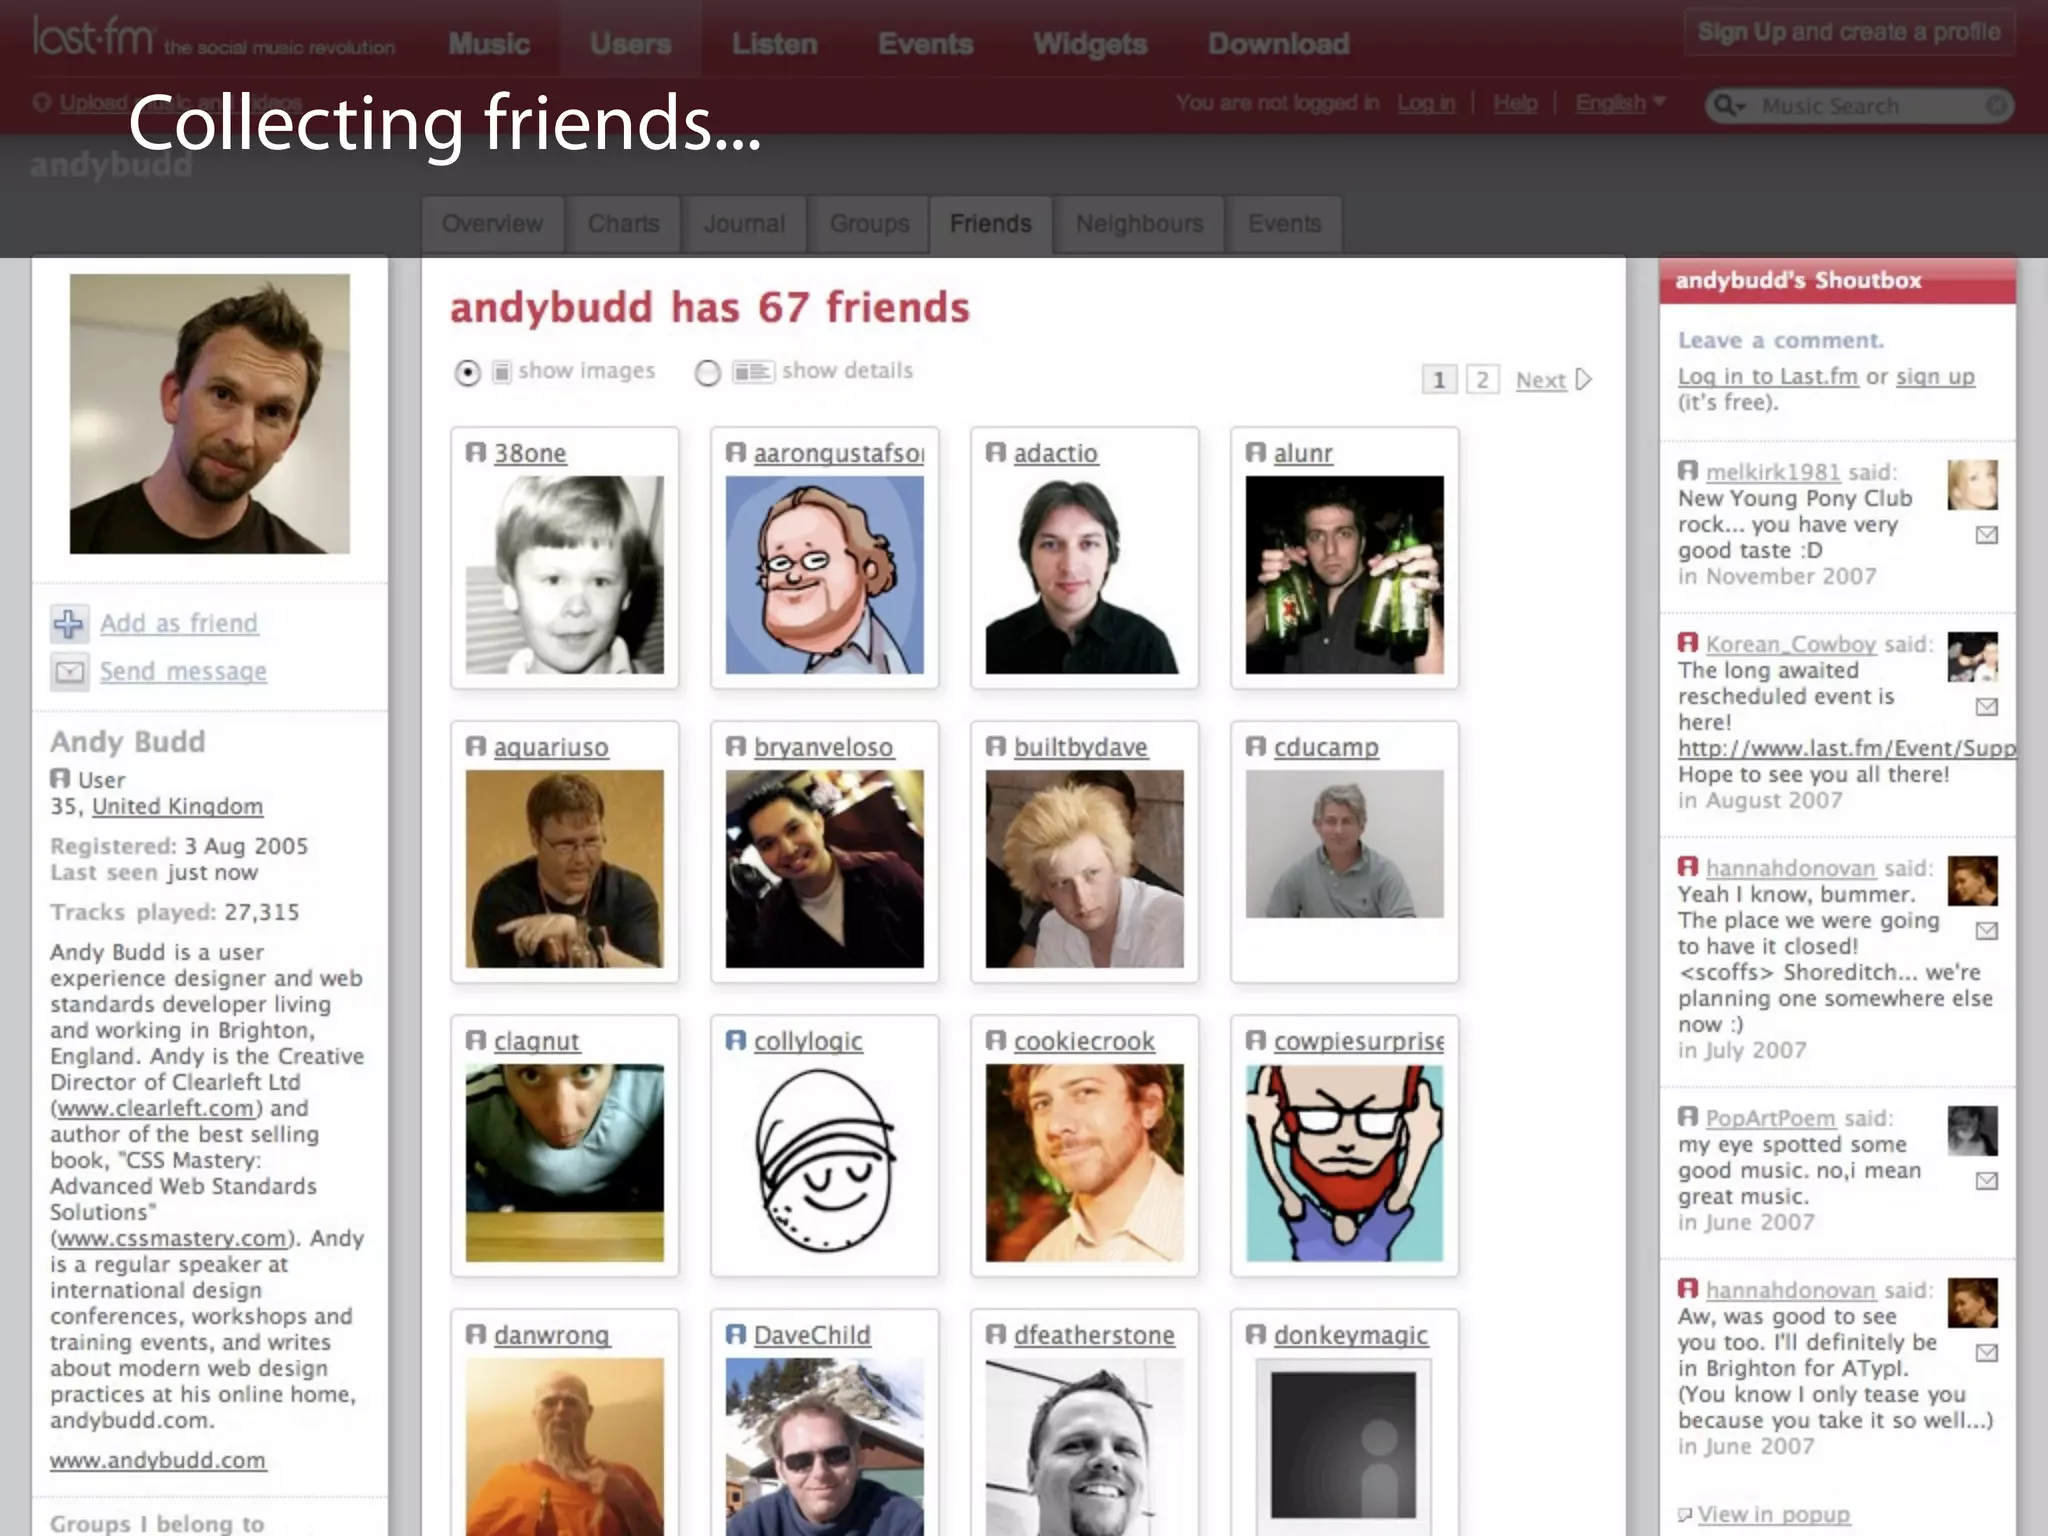Viewport: 2048px width, 1536px height.
Task: Open the dfeatherstone friend name link
Action: click(1094, 1335)
